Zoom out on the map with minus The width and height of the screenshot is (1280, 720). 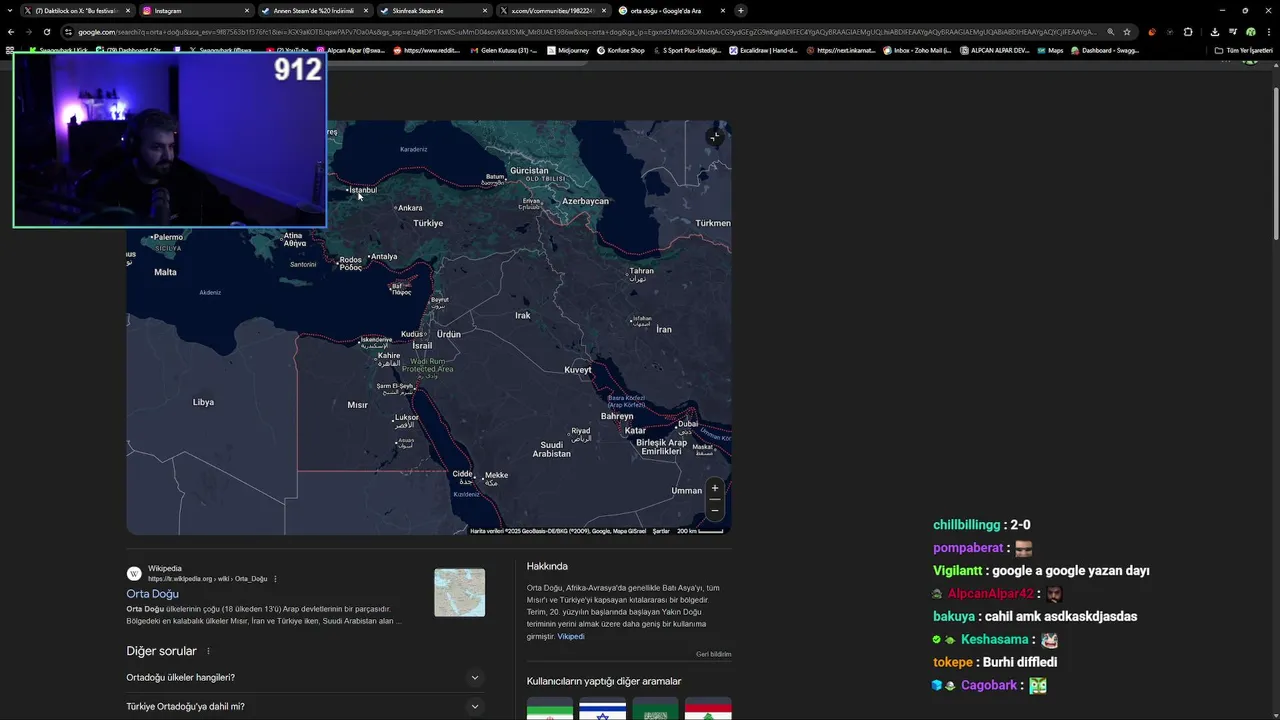point(714,510)
